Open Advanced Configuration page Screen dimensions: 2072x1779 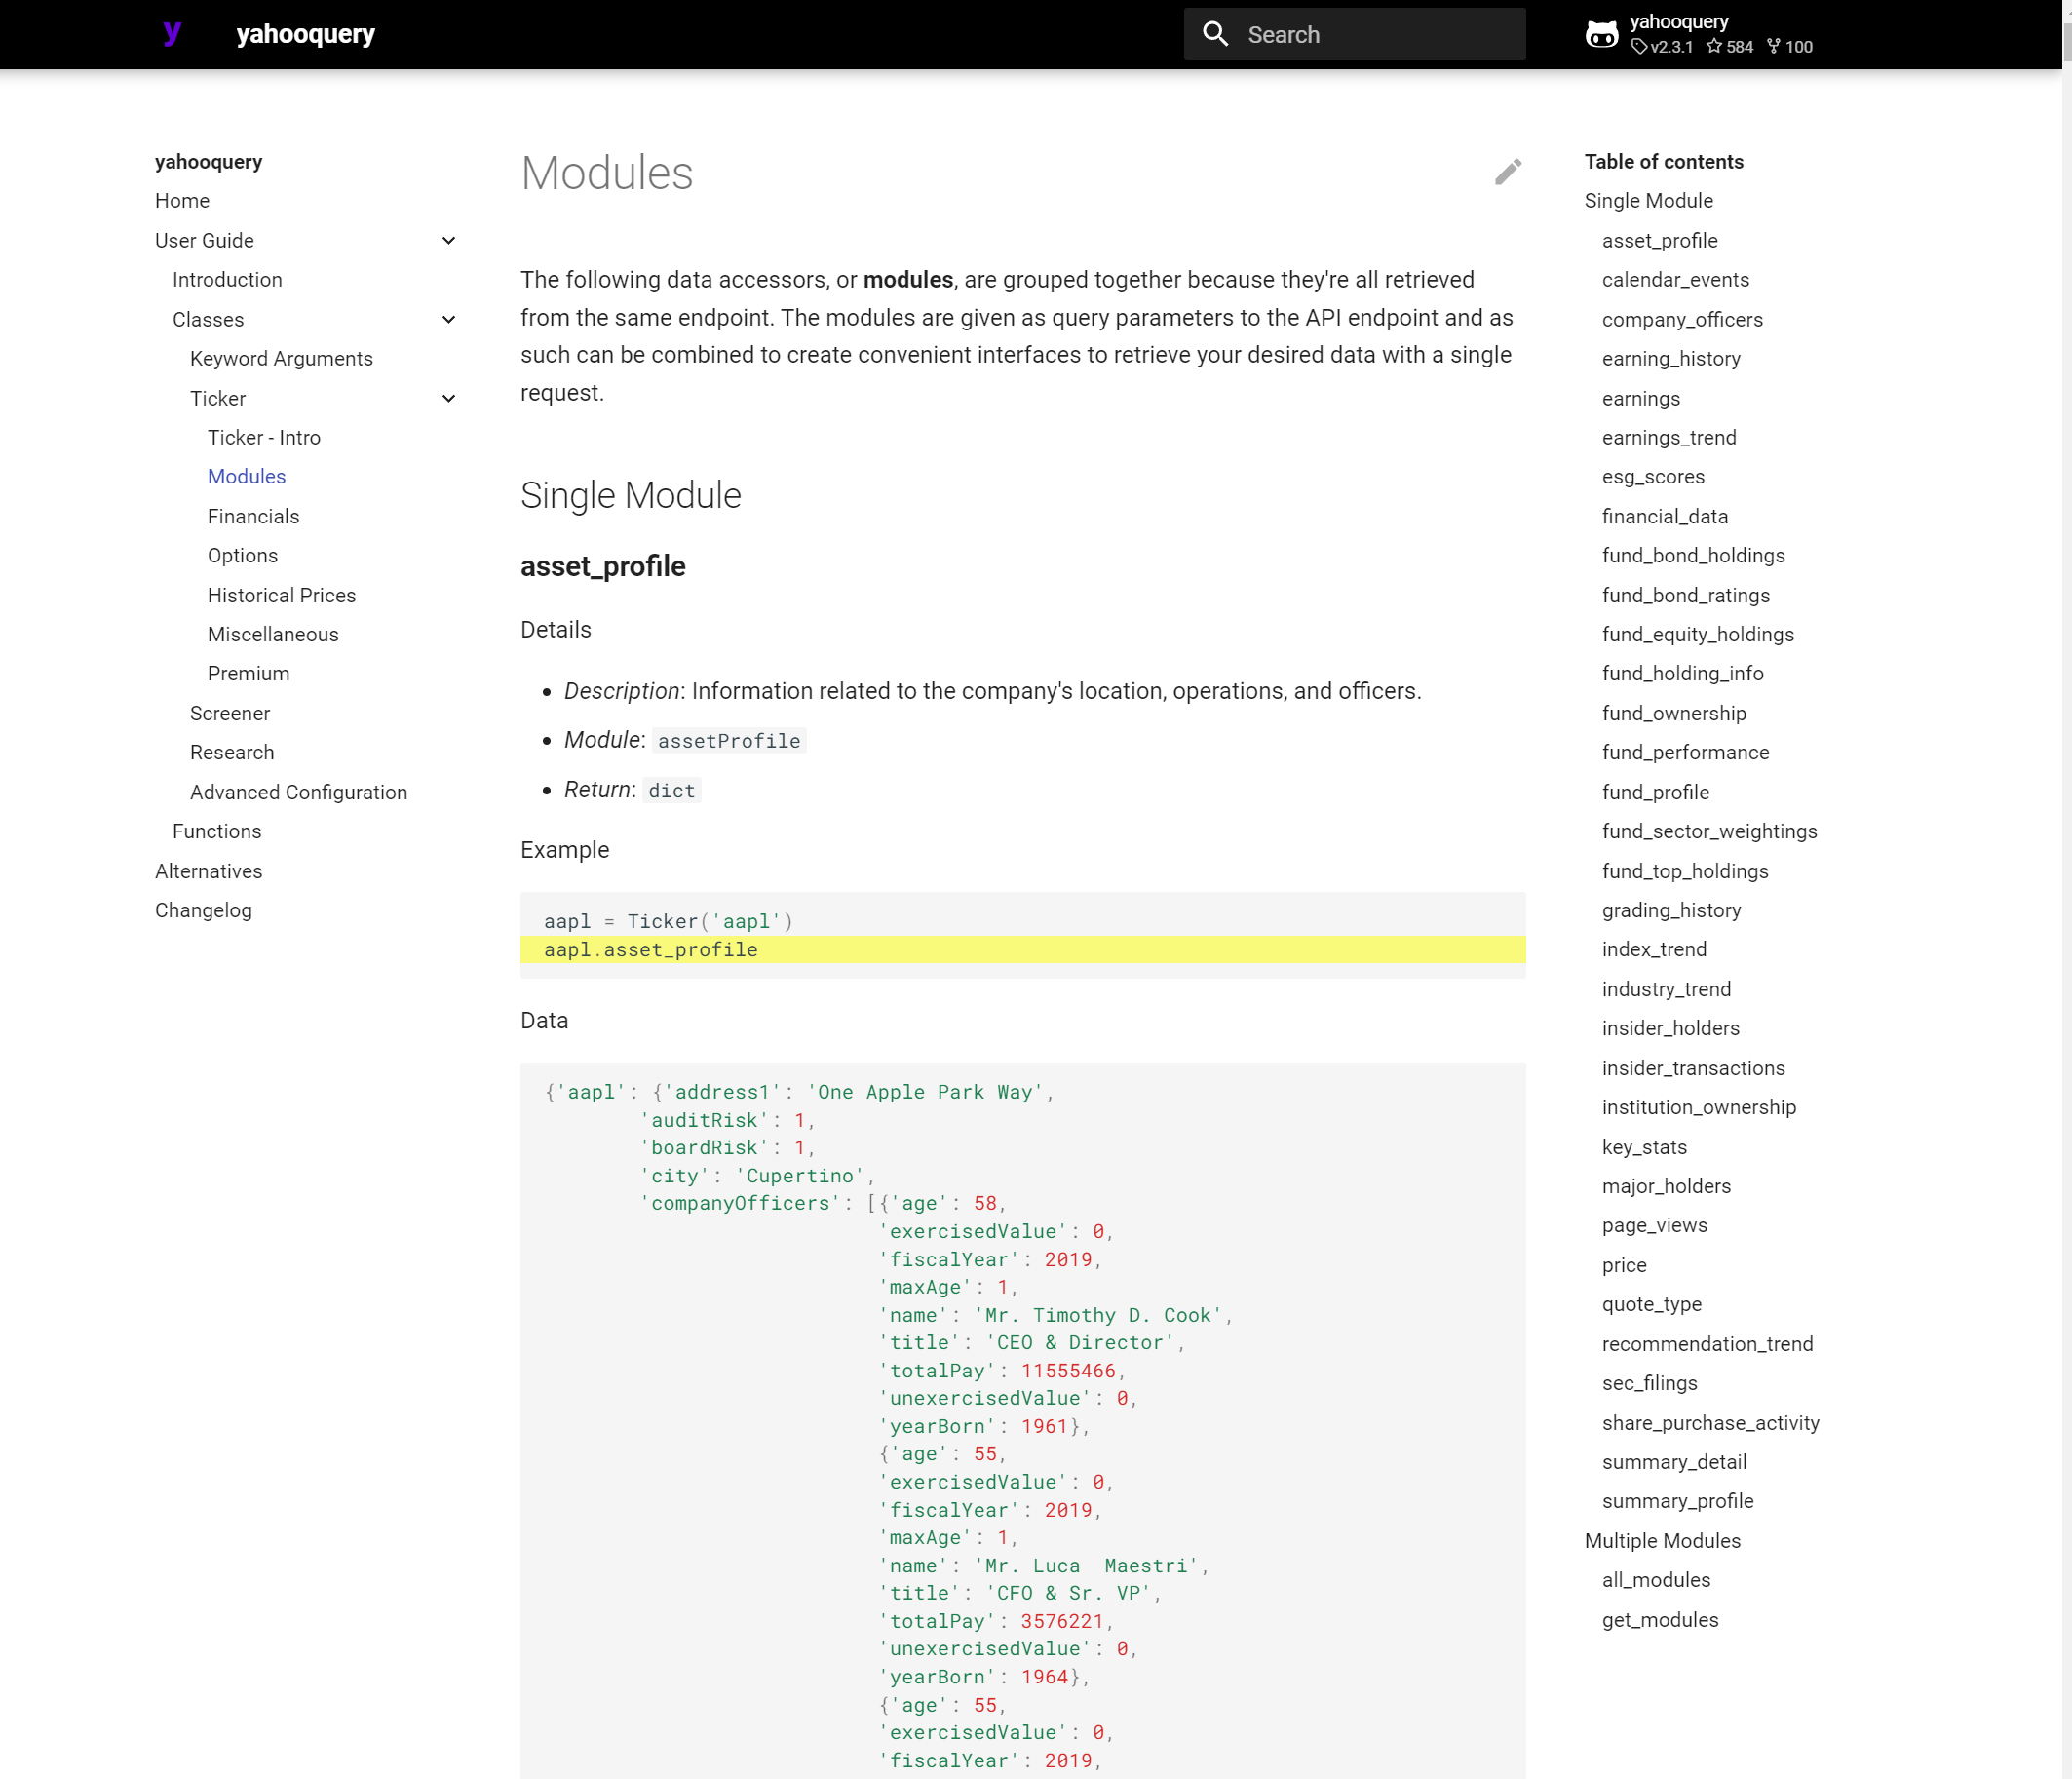click(299, 793)
